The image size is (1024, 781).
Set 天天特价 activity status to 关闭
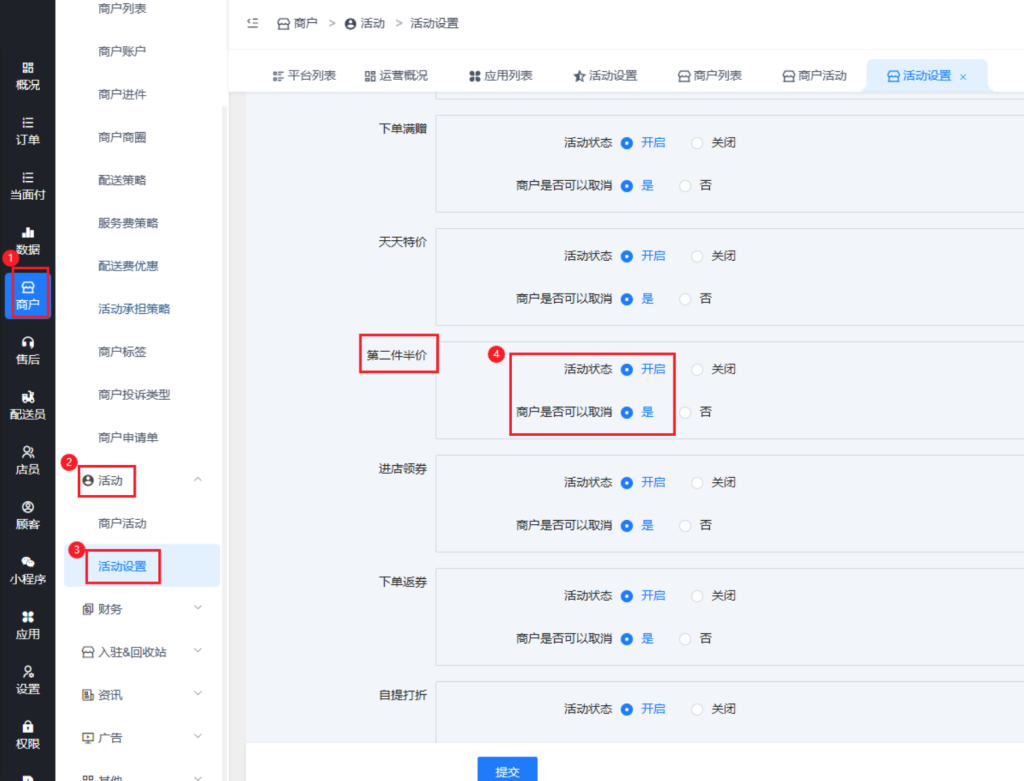[697, 256]
